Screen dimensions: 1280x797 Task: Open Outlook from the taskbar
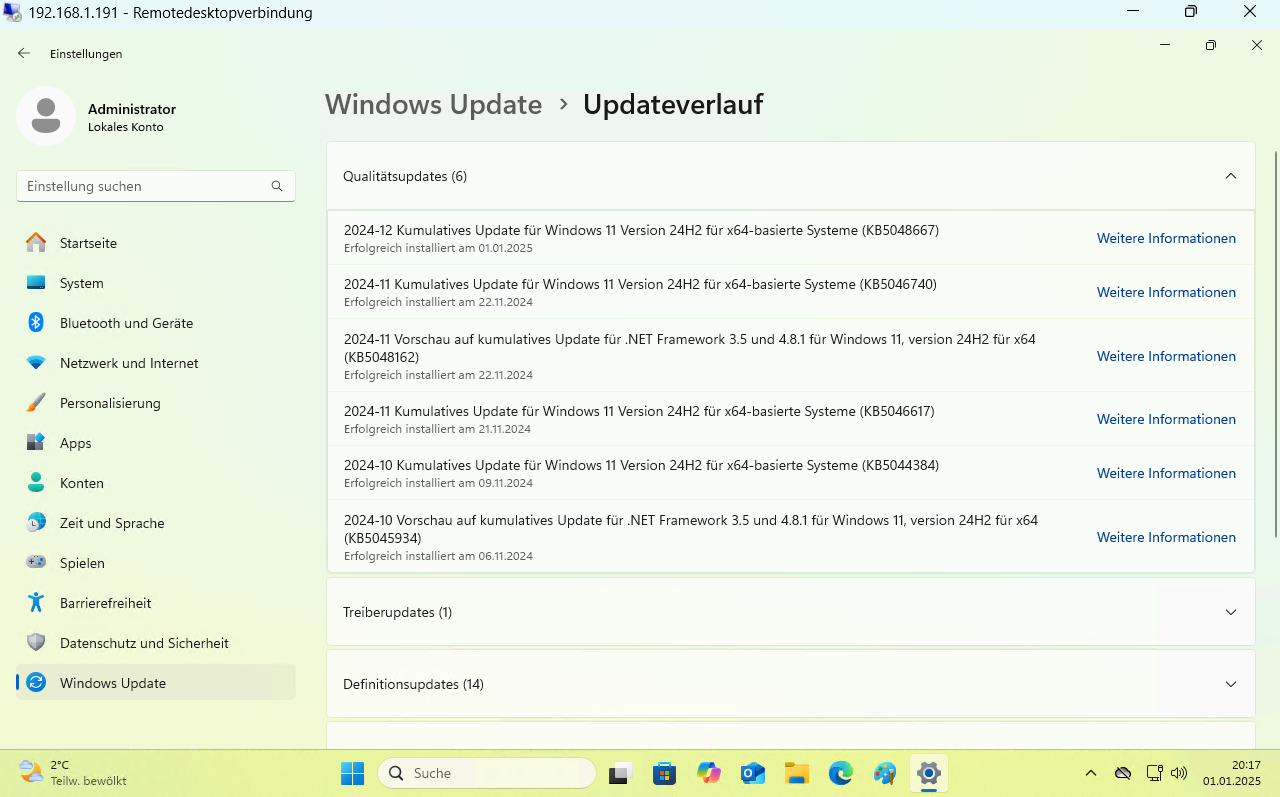pos(752,773)
